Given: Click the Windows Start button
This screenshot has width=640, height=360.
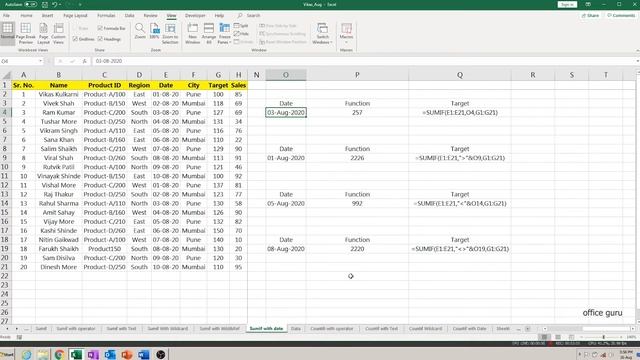Looking at the screenshot, I should (x=7, y=354).
